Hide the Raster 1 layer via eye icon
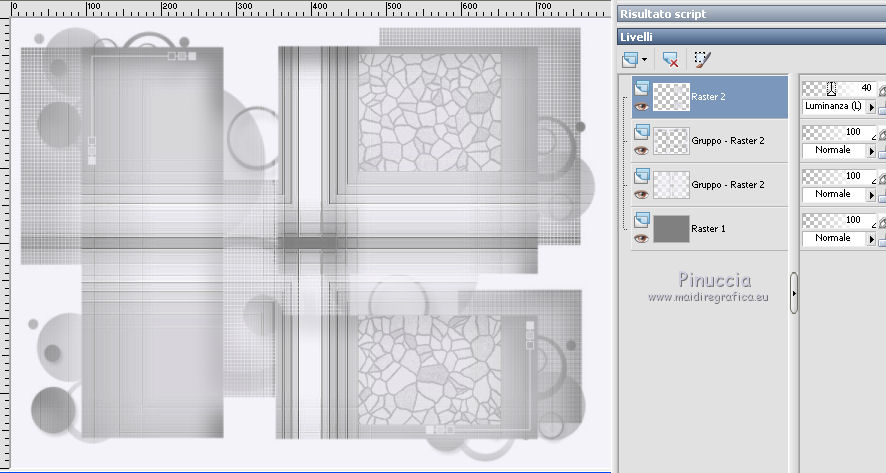Viewport: 886px width, 473px height. 641,238
